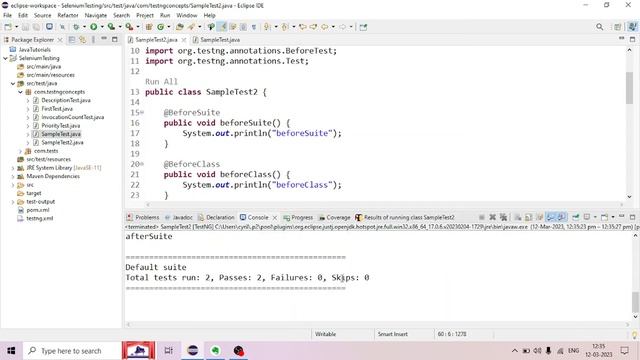This screenshot has width=640, height=360.
Task: Toggle Block Selection mode icon
Action: point(243,27)
